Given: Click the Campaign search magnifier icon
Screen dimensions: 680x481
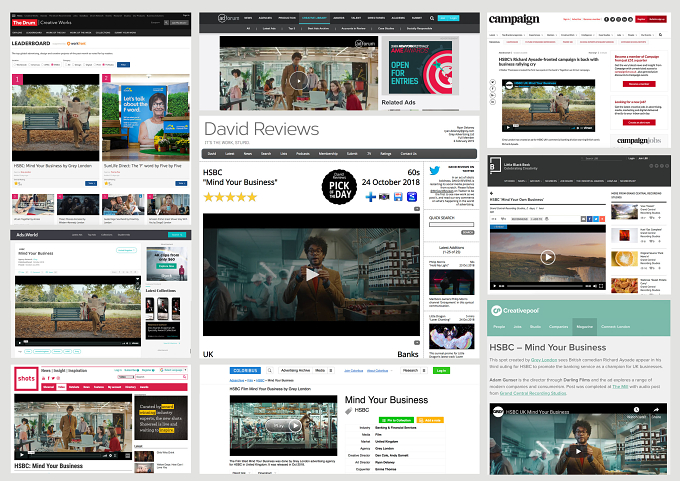Looking at the screenshot, I should tap(660, 35).
